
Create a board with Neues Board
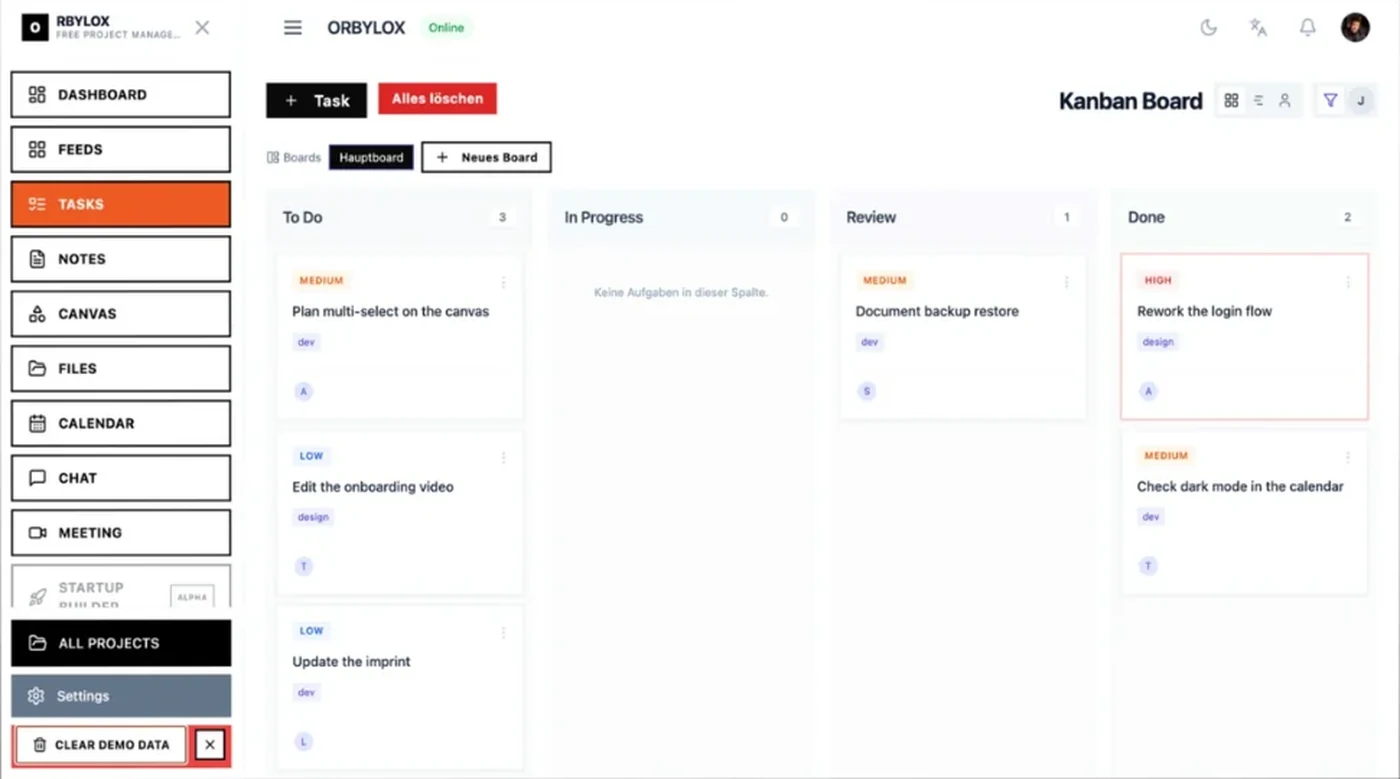click(486, 157)
